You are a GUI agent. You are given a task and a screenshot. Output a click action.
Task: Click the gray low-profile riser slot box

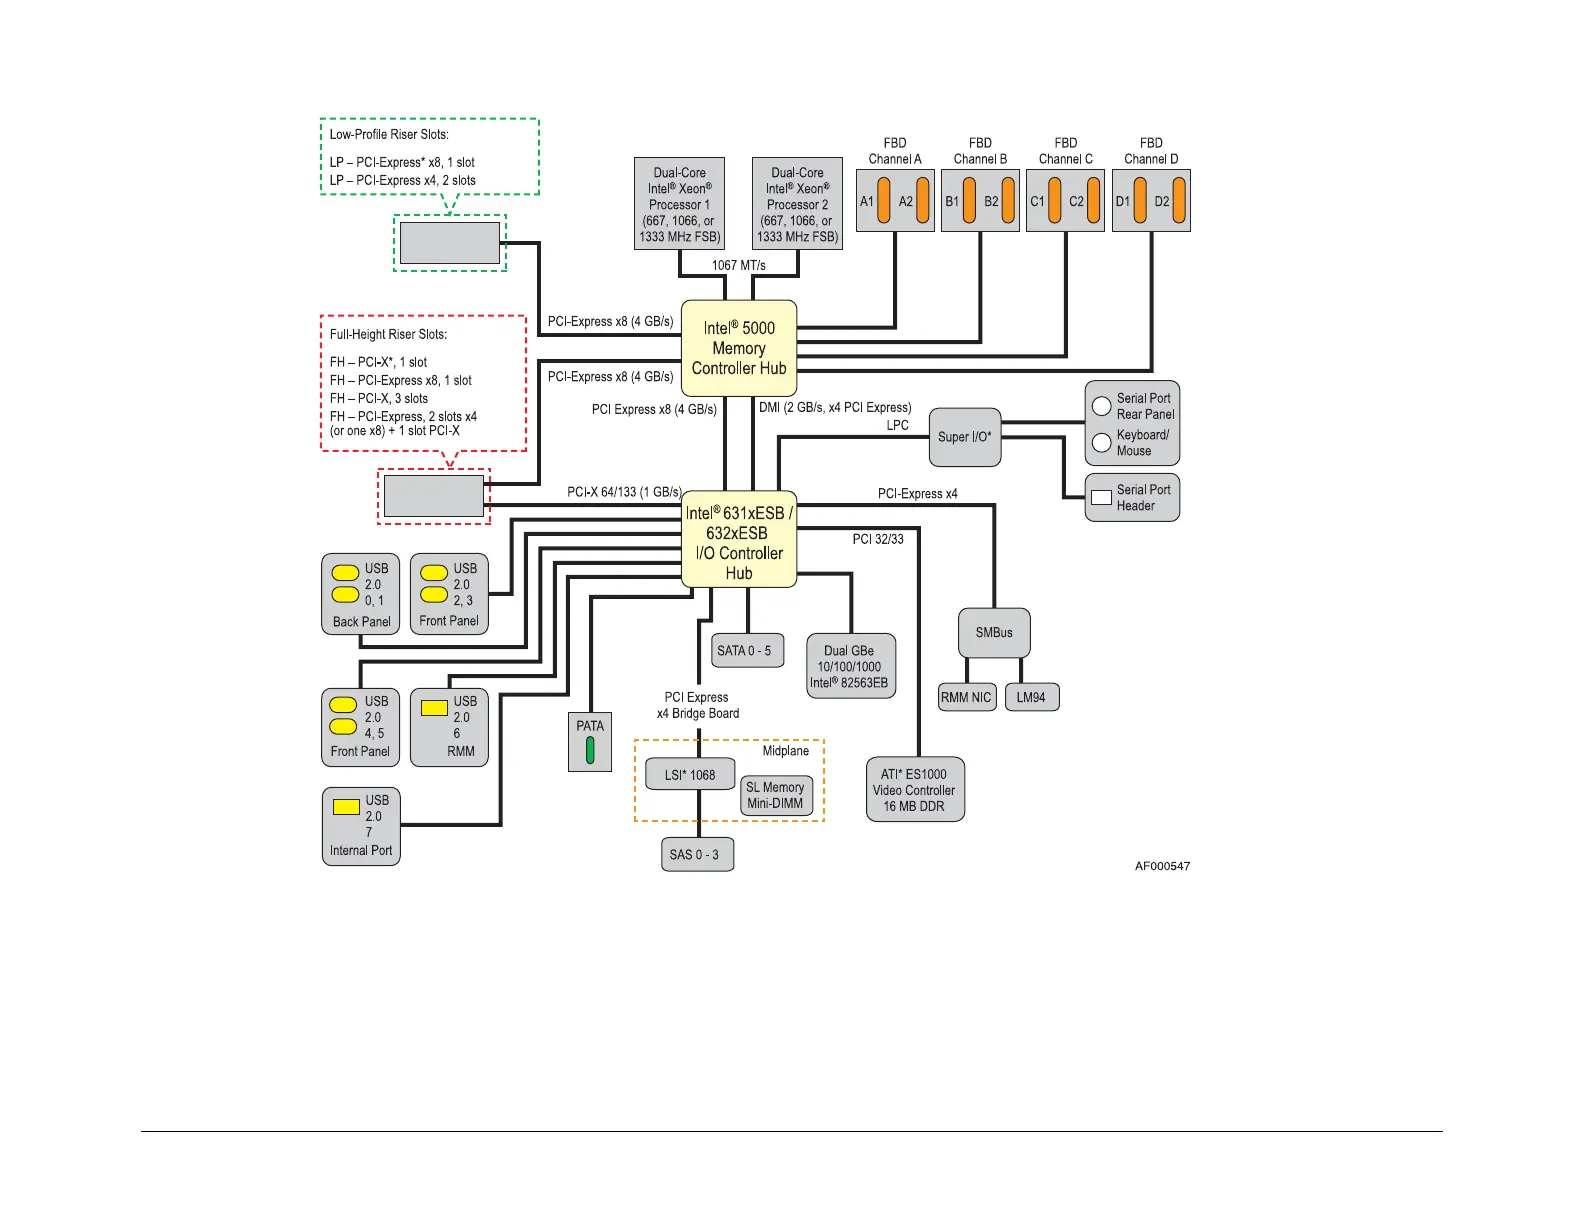click(x=450, y=243)
